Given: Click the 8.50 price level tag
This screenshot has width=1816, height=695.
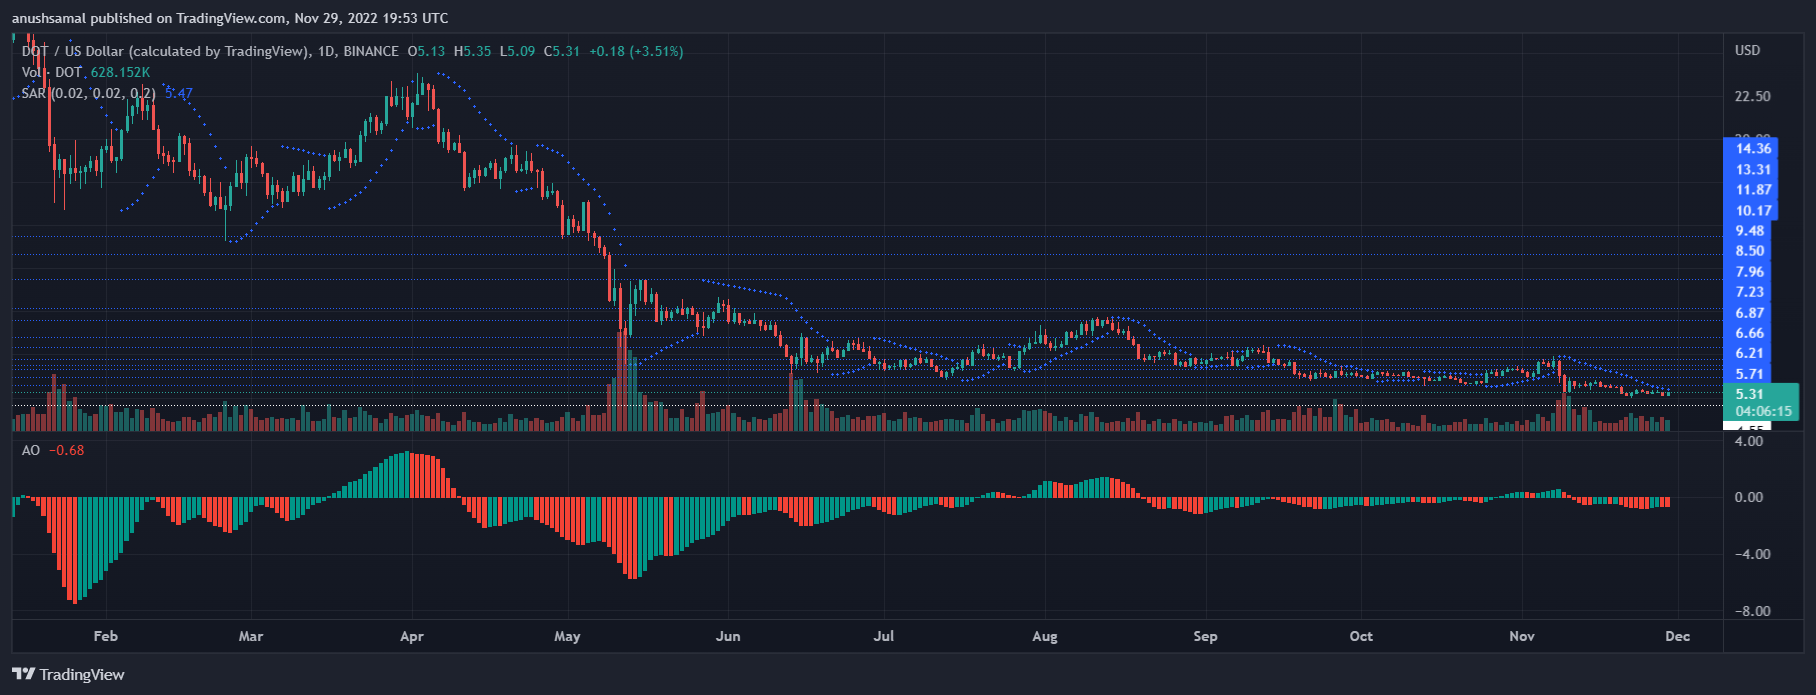Looking at the screenshot, I should (x=1749, y=251).
